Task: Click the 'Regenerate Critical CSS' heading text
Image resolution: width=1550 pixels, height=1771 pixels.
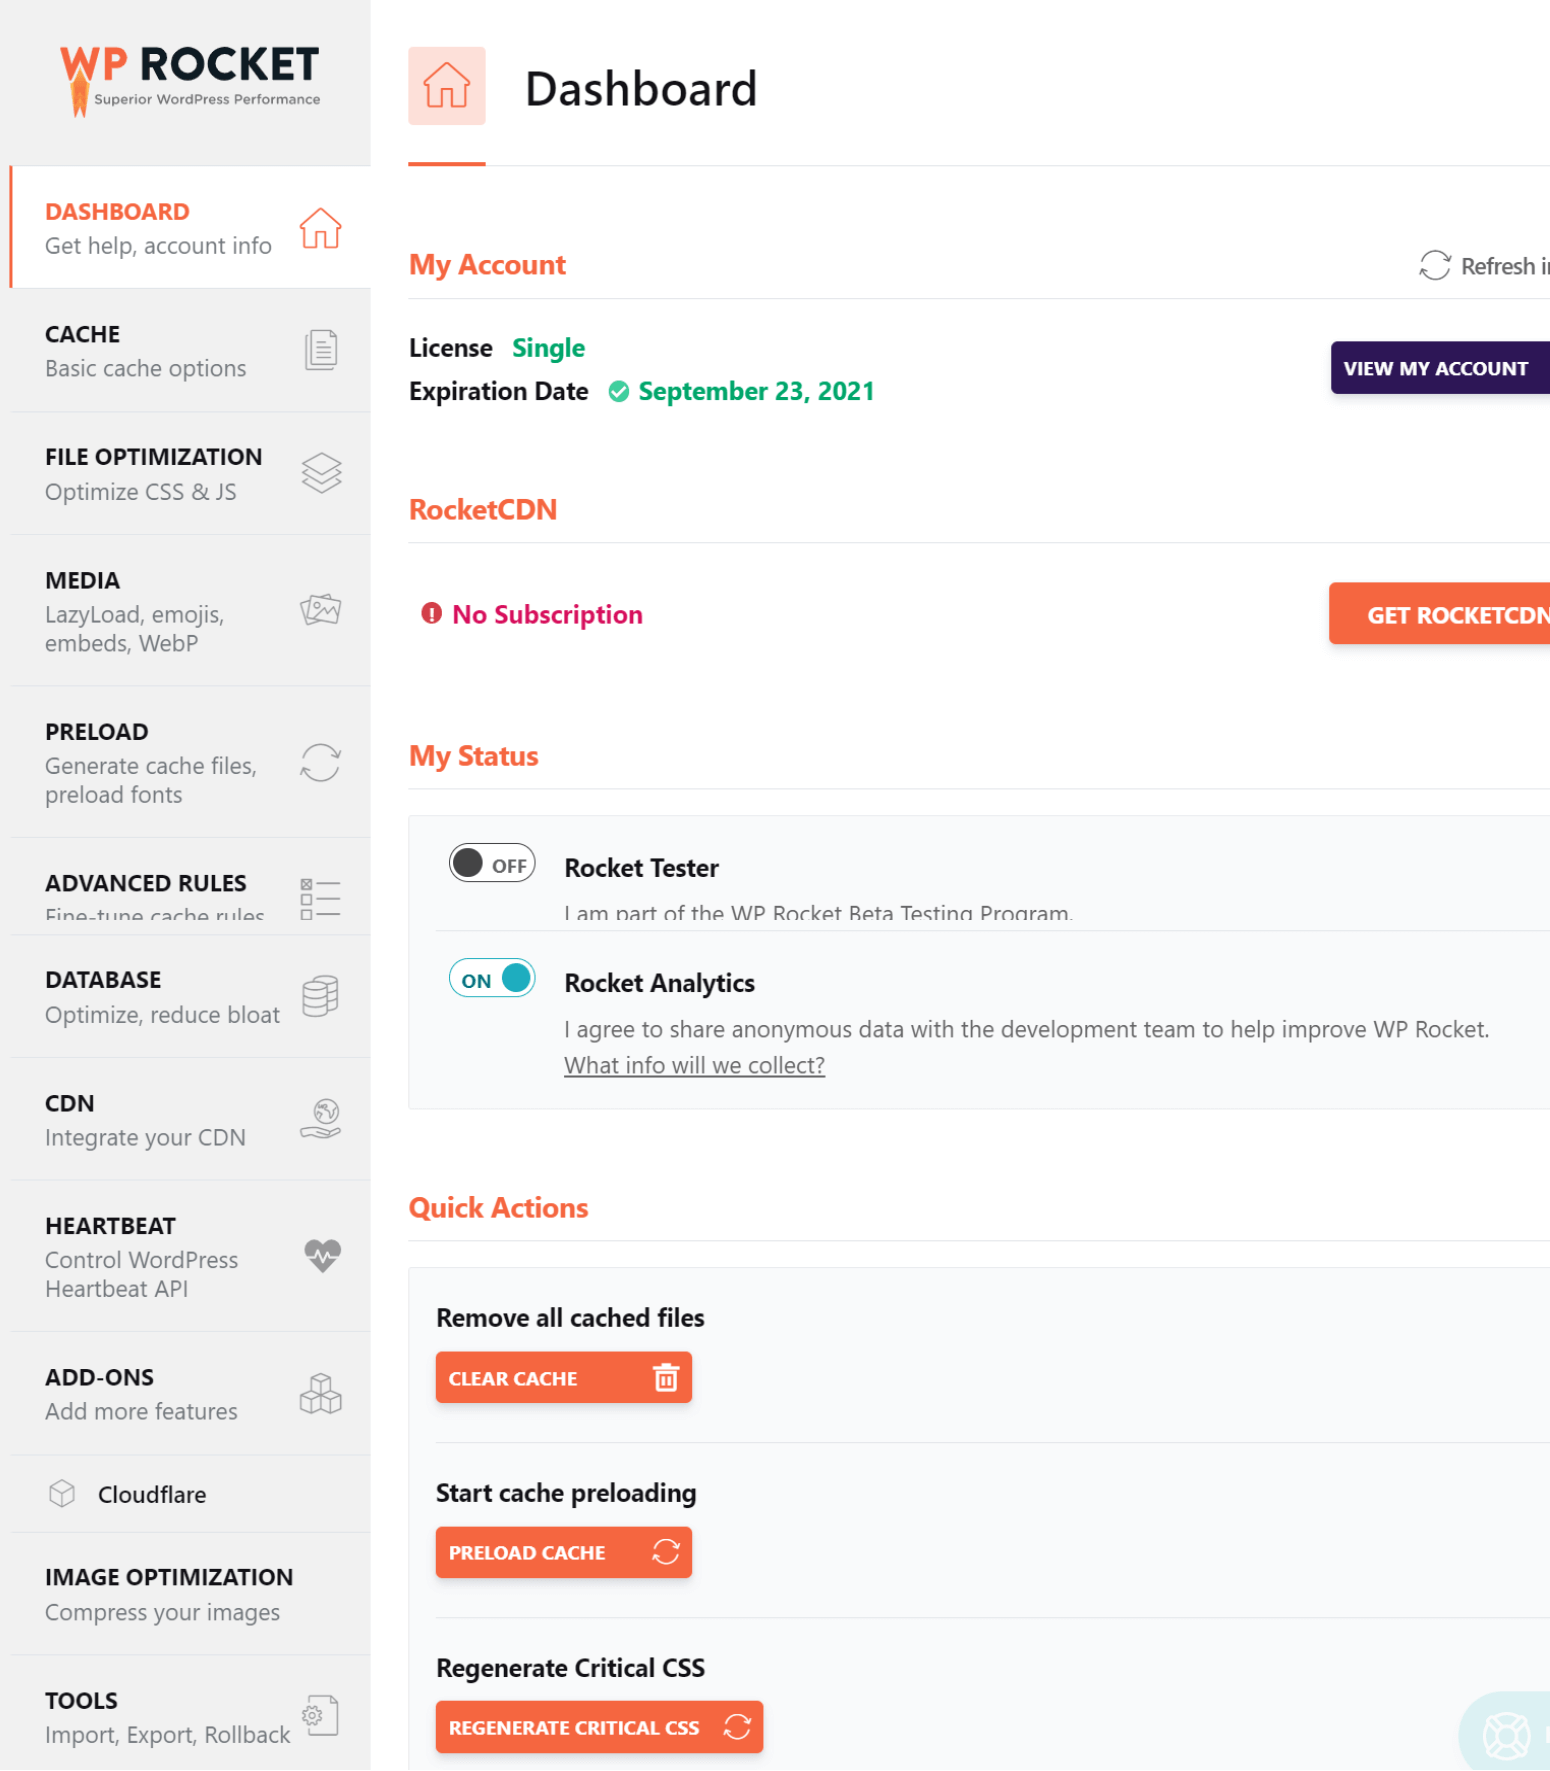Action: coord(570,1668)
